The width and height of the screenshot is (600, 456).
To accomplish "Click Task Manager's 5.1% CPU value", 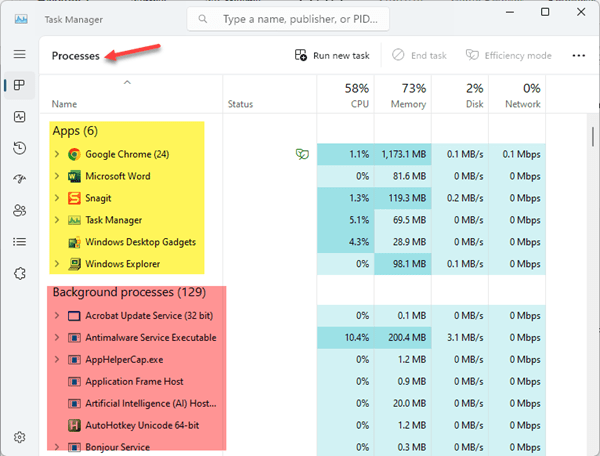I will 359,220.
